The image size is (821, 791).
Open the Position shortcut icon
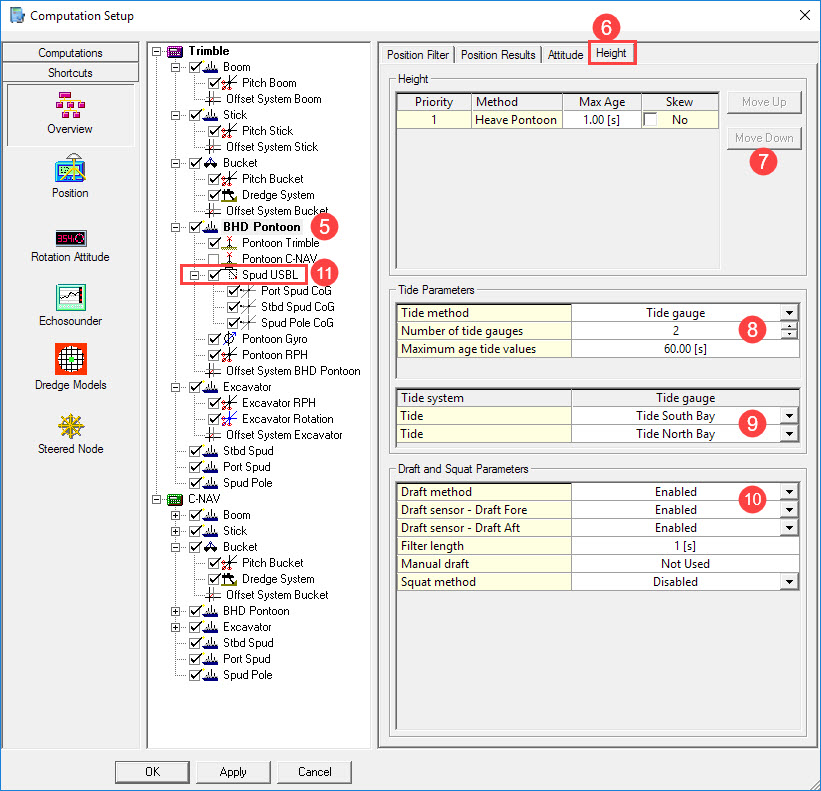[x=70, y=168]
